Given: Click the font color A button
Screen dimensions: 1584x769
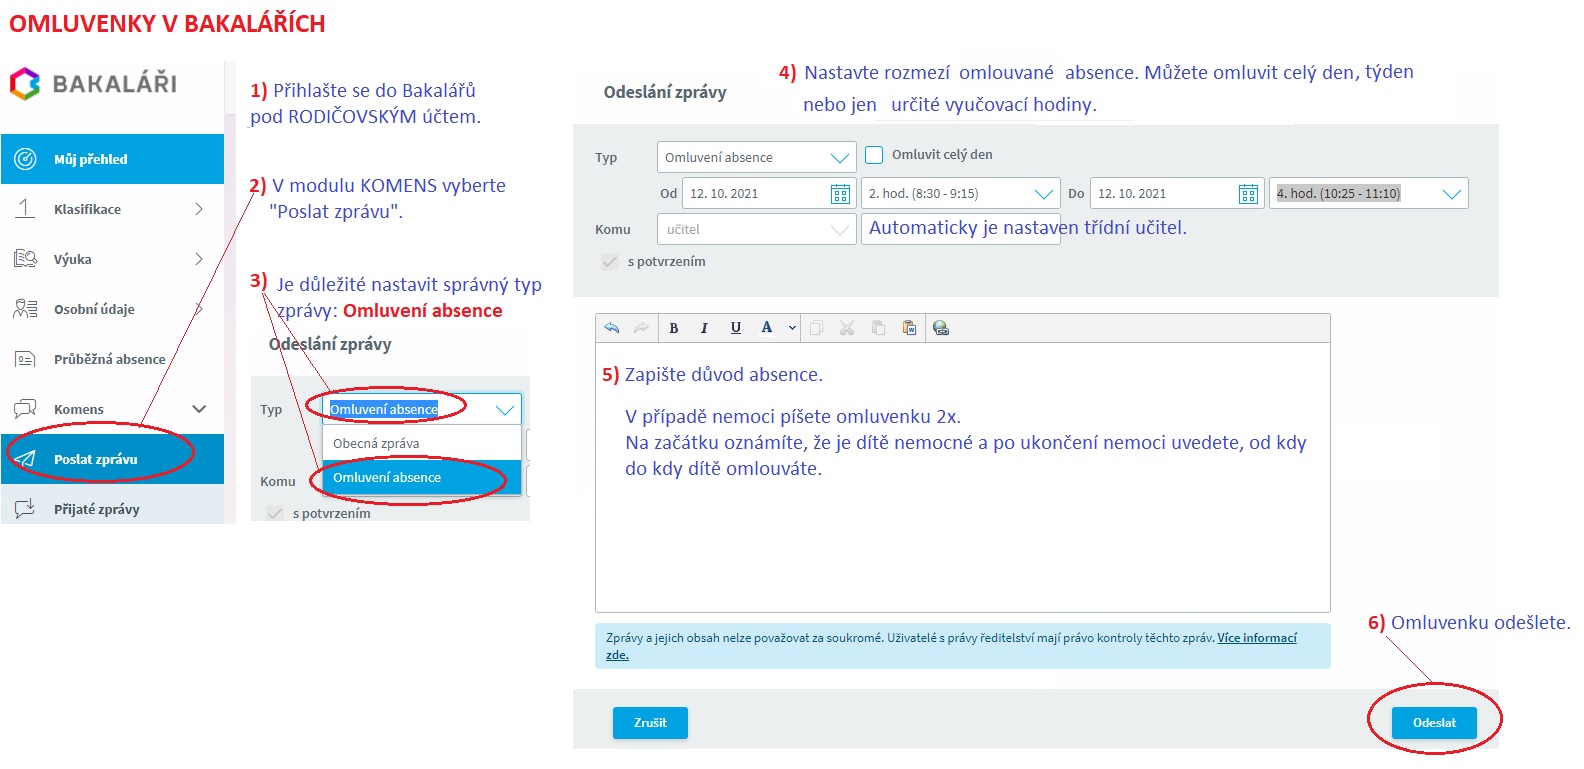Looking at the screenshot, I should coord(767,328).
